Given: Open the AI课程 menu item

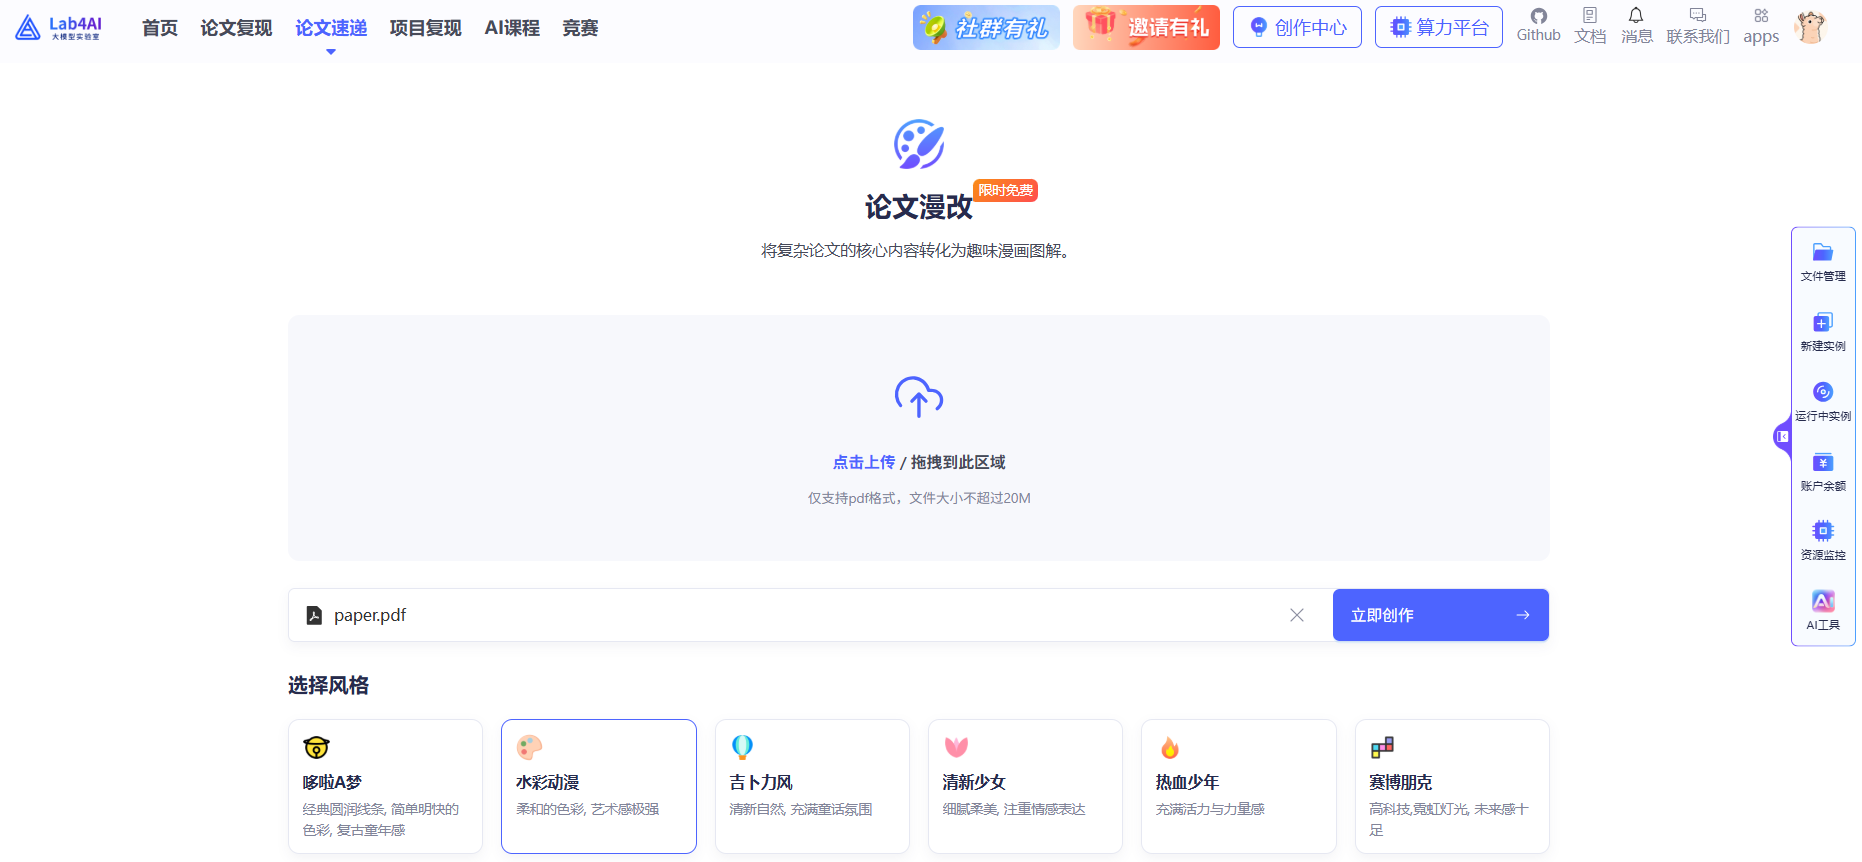Looking at the screenshot, I should tap(512, 28).
